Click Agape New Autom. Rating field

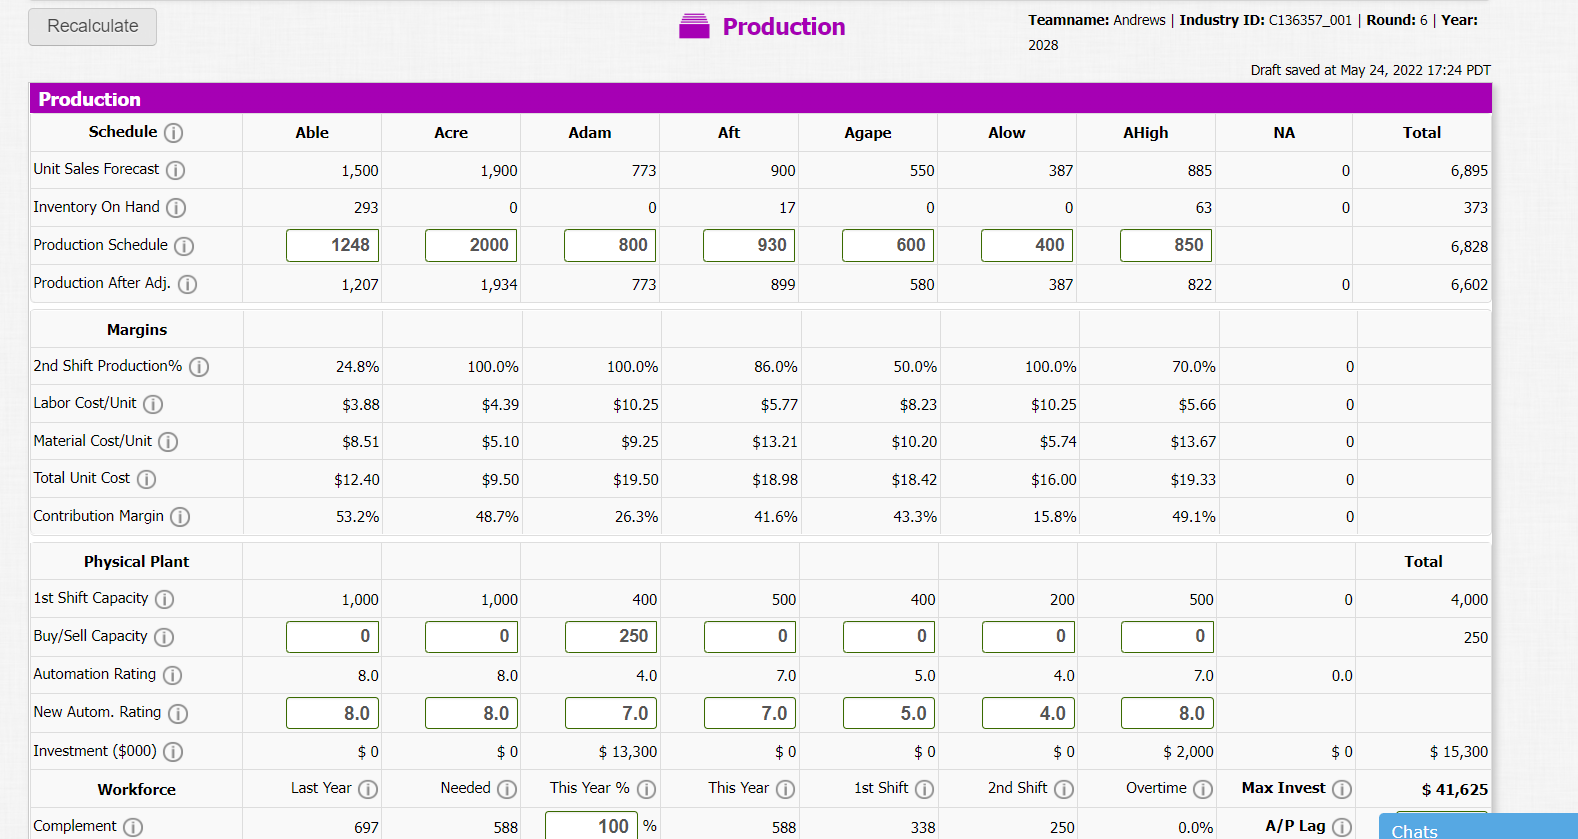tap(889, 713)
